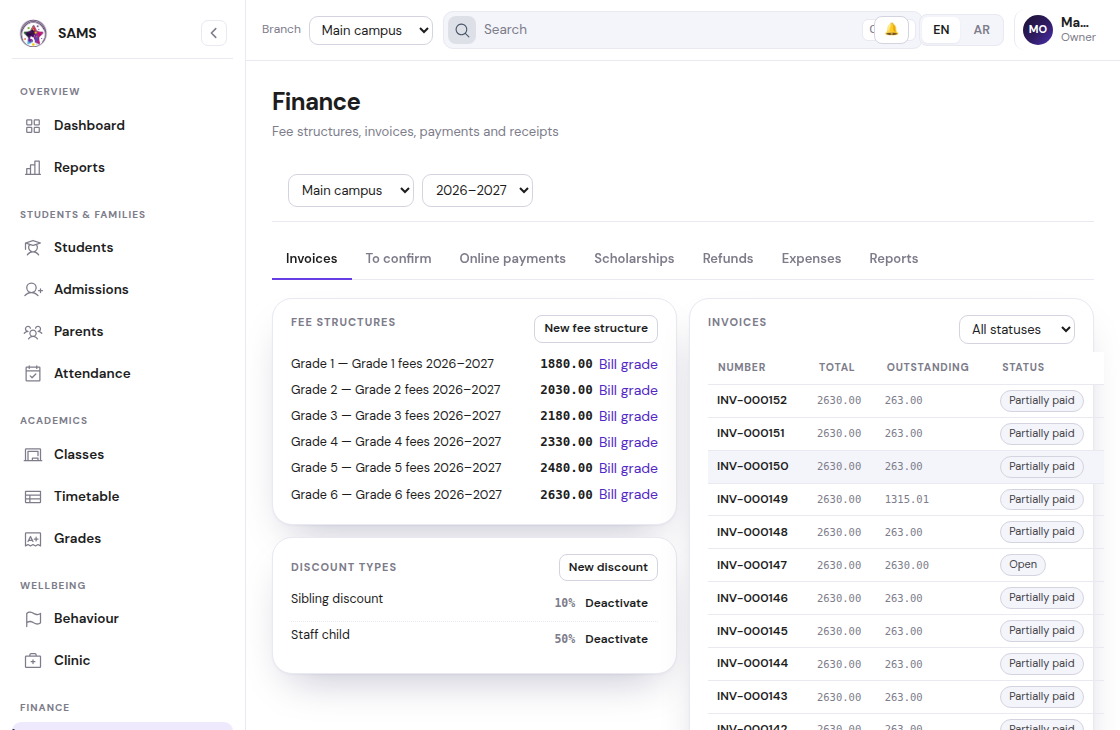Open Clinic via the medical kit icon
Viewport: 1120px width, 730px height.
point(33,661)
